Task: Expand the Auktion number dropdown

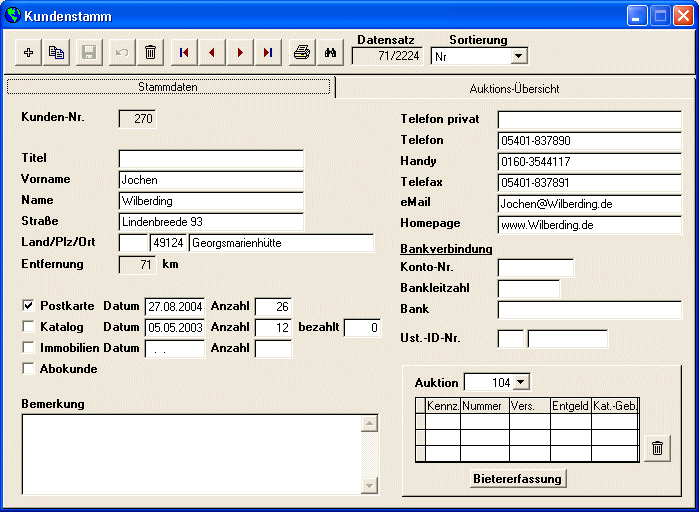Action: tap(521, 382)
